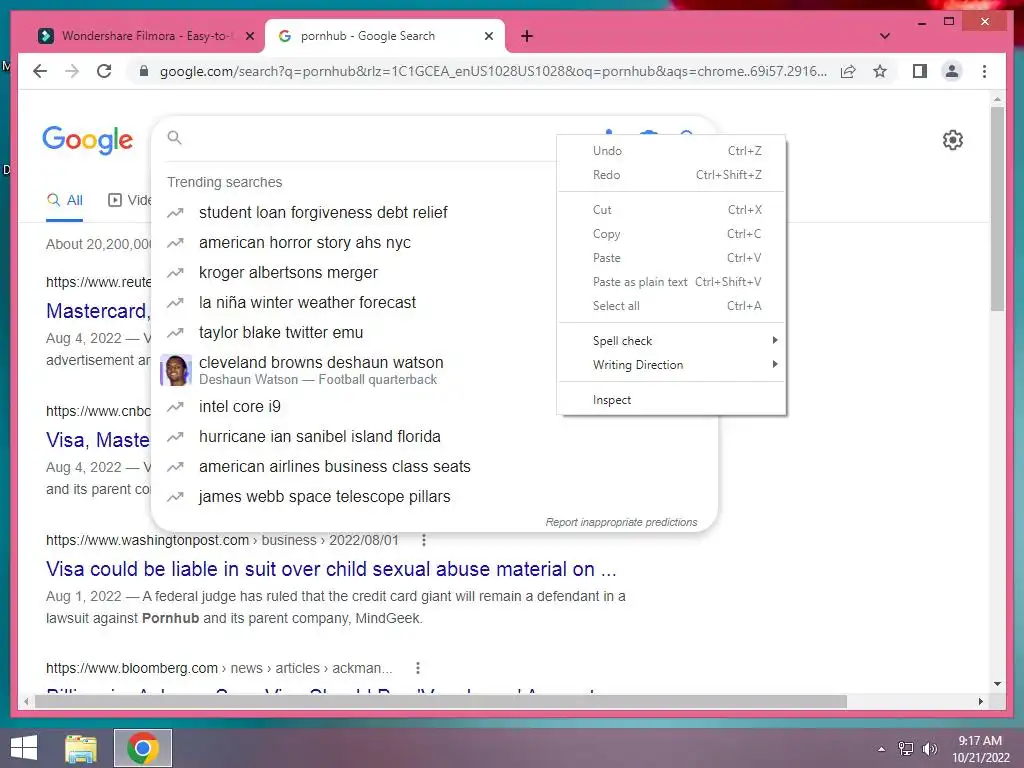Viewport: 1024px width, 768px height.
Task: Open a new tab with plus button
Action: [527, 36]
